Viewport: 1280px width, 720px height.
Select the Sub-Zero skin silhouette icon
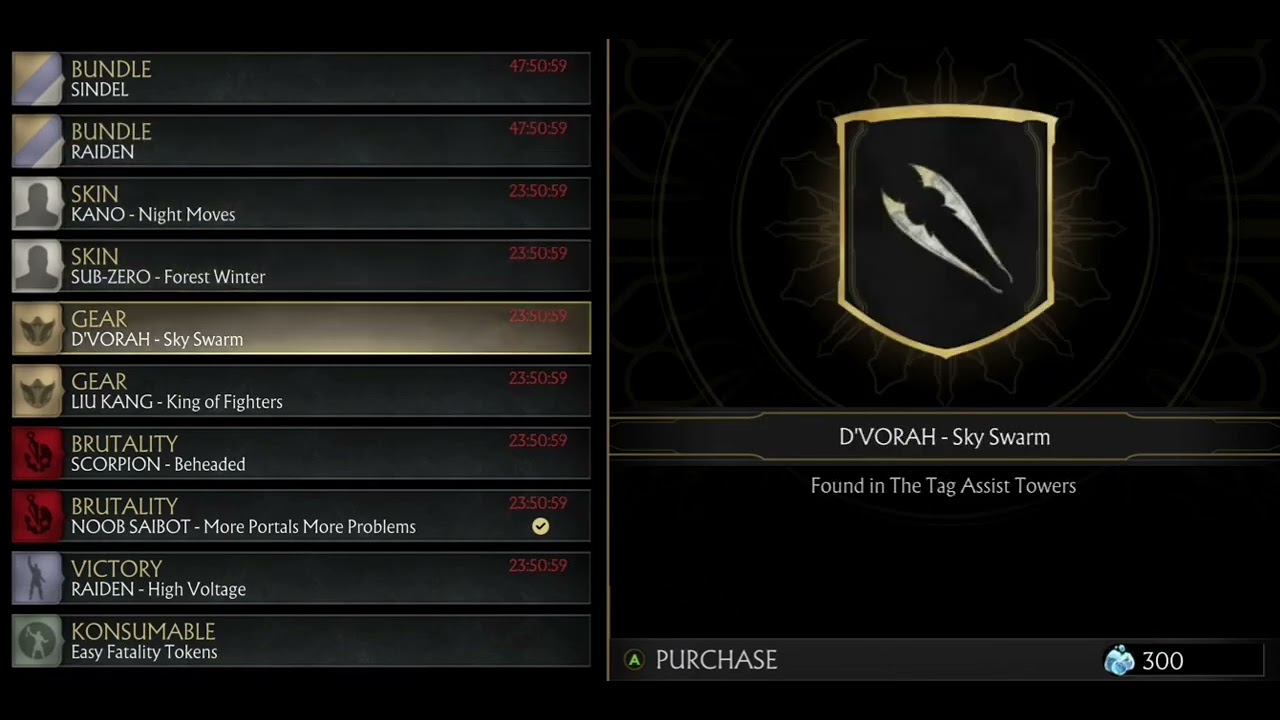click(x=37, y=266)
